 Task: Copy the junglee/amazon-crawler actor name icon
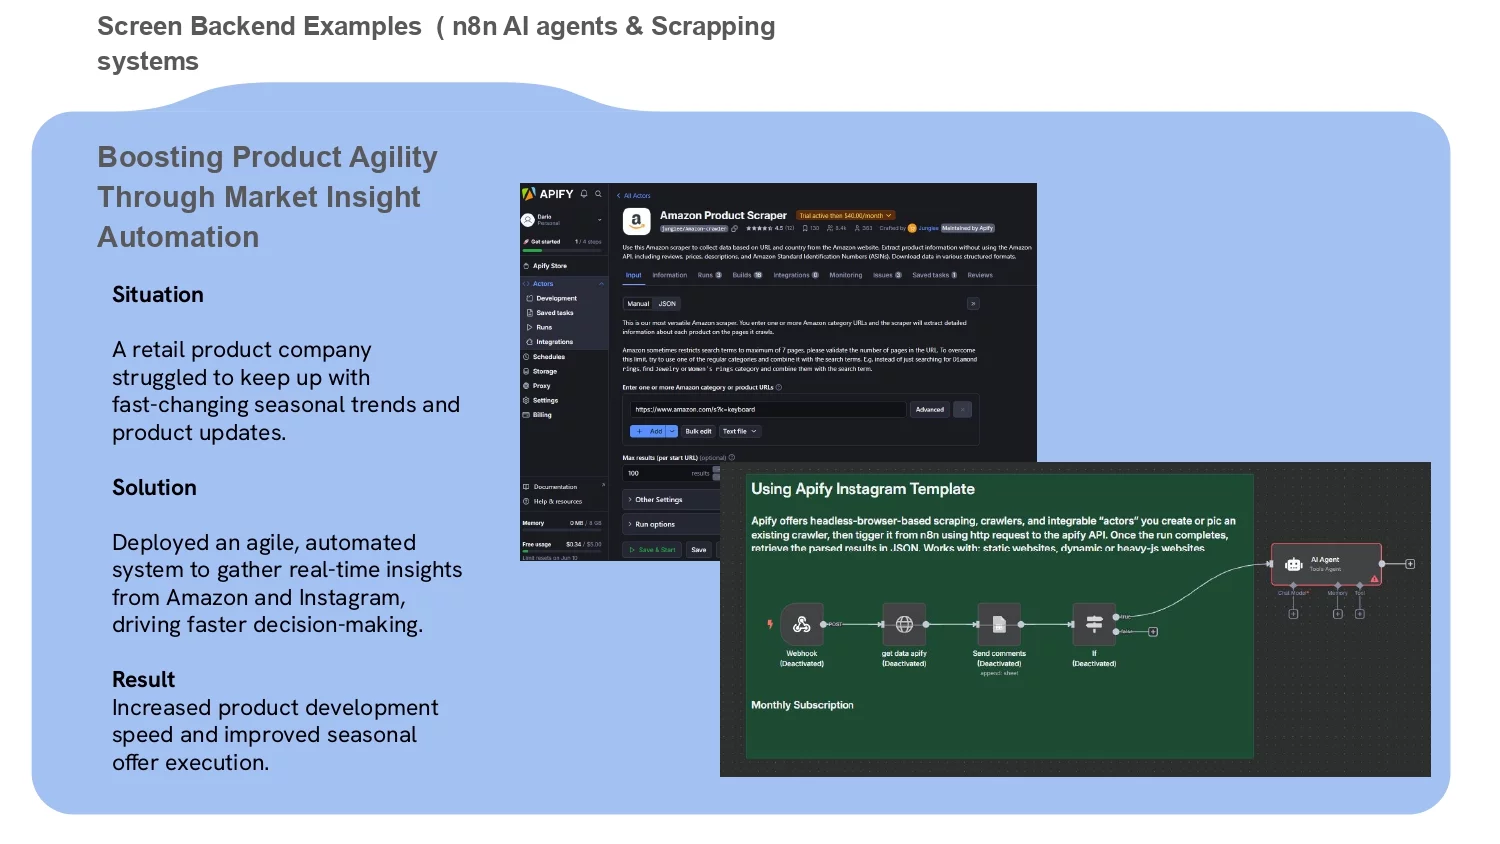tap(735, 228)
